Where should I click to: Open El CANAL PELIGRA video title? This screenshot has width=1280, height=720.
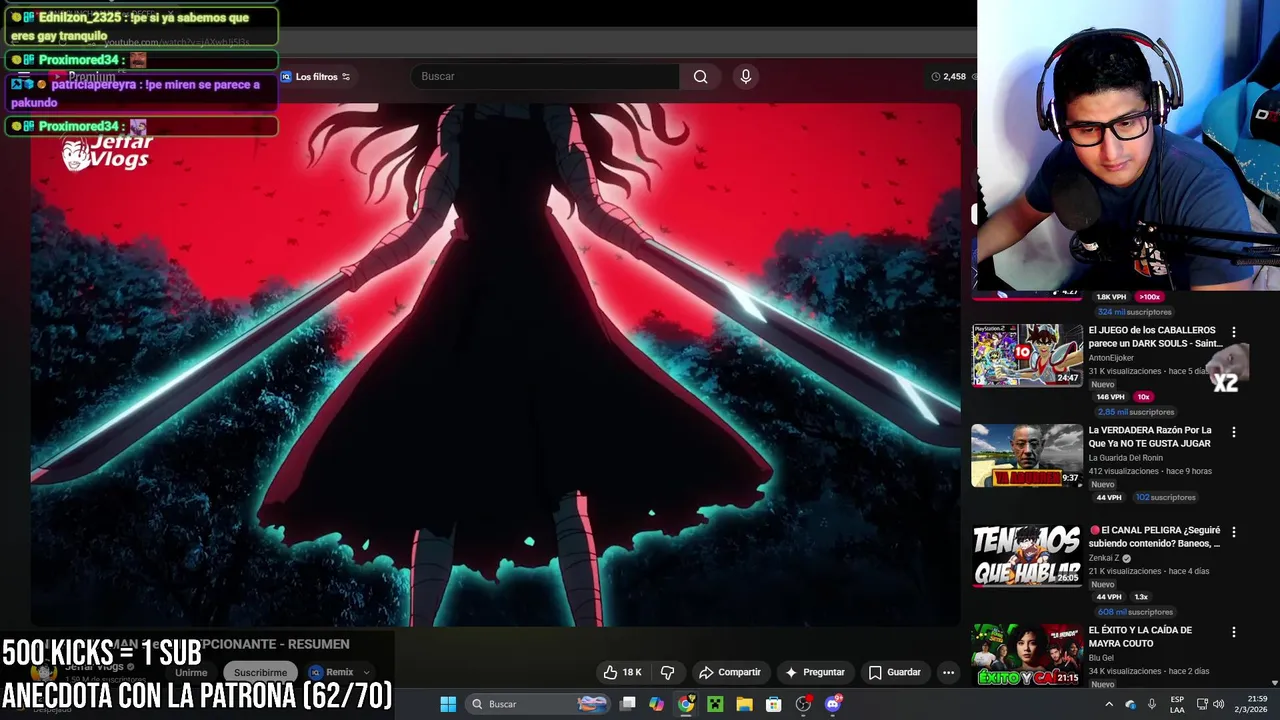(1154, 537)
